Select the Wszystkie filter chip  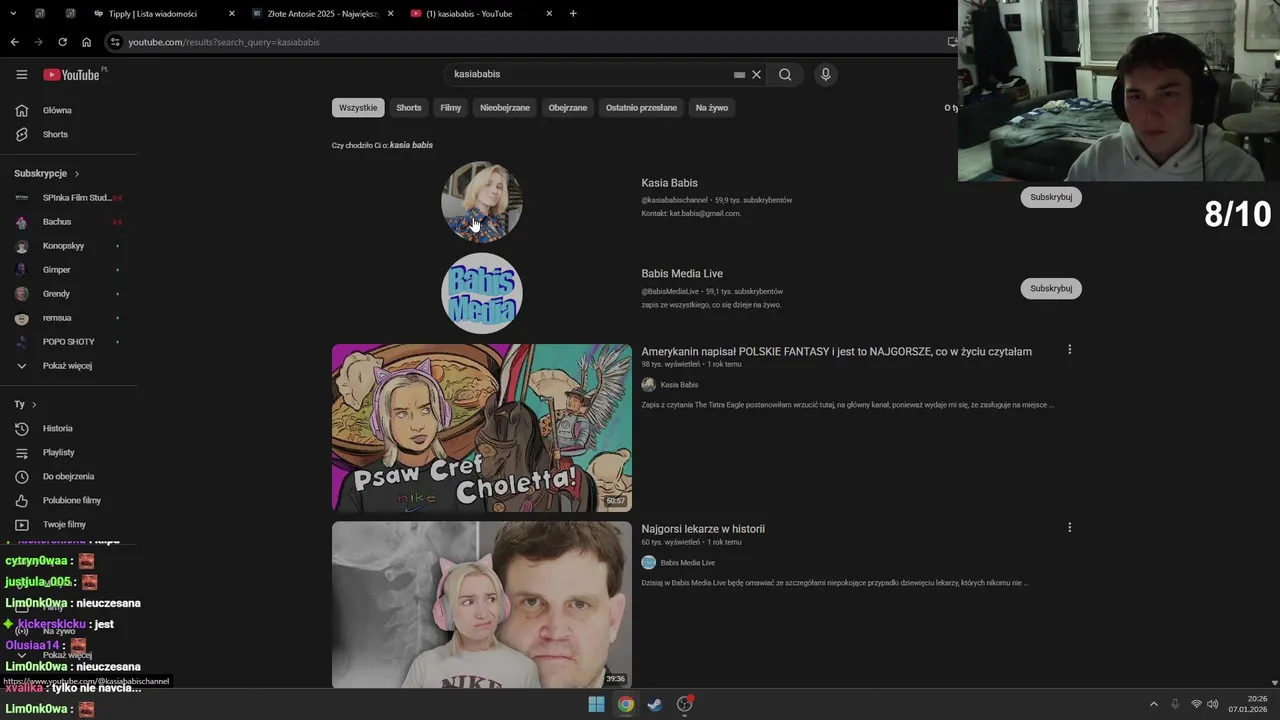[x=358, y=107]
